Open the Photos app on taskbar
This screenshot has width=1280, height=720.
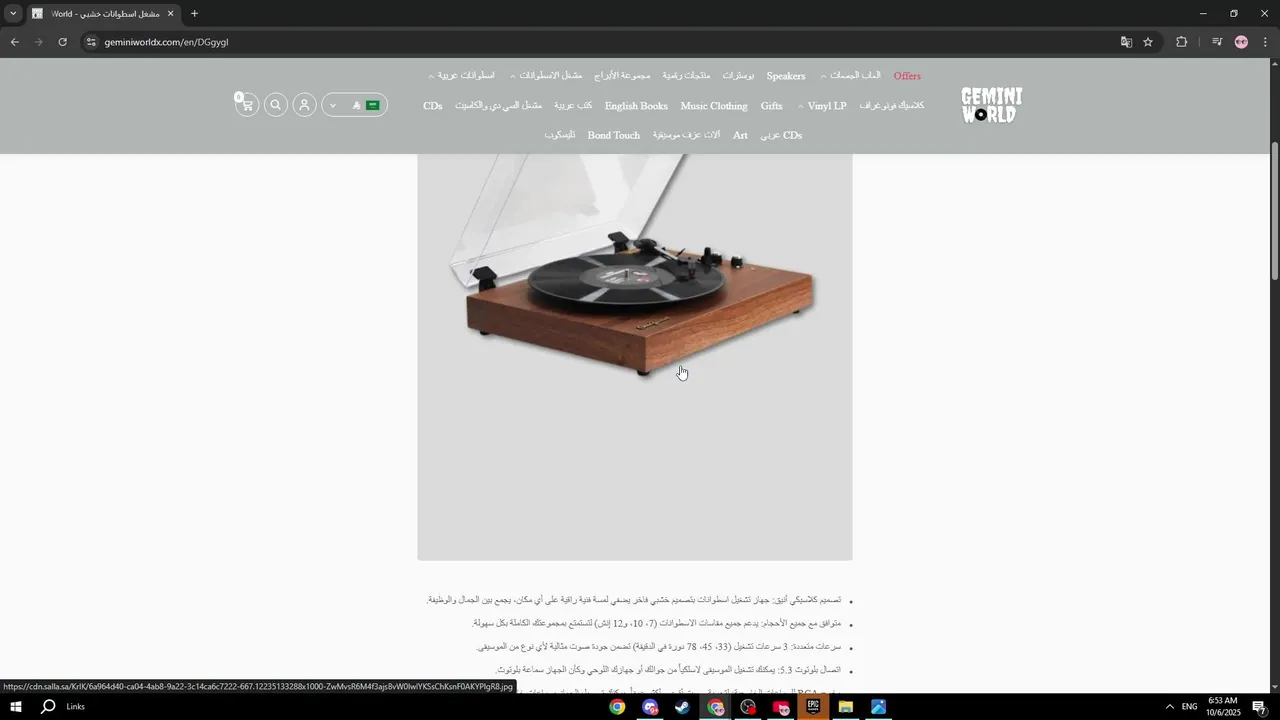pyautogui.click(x=879, y=707)
